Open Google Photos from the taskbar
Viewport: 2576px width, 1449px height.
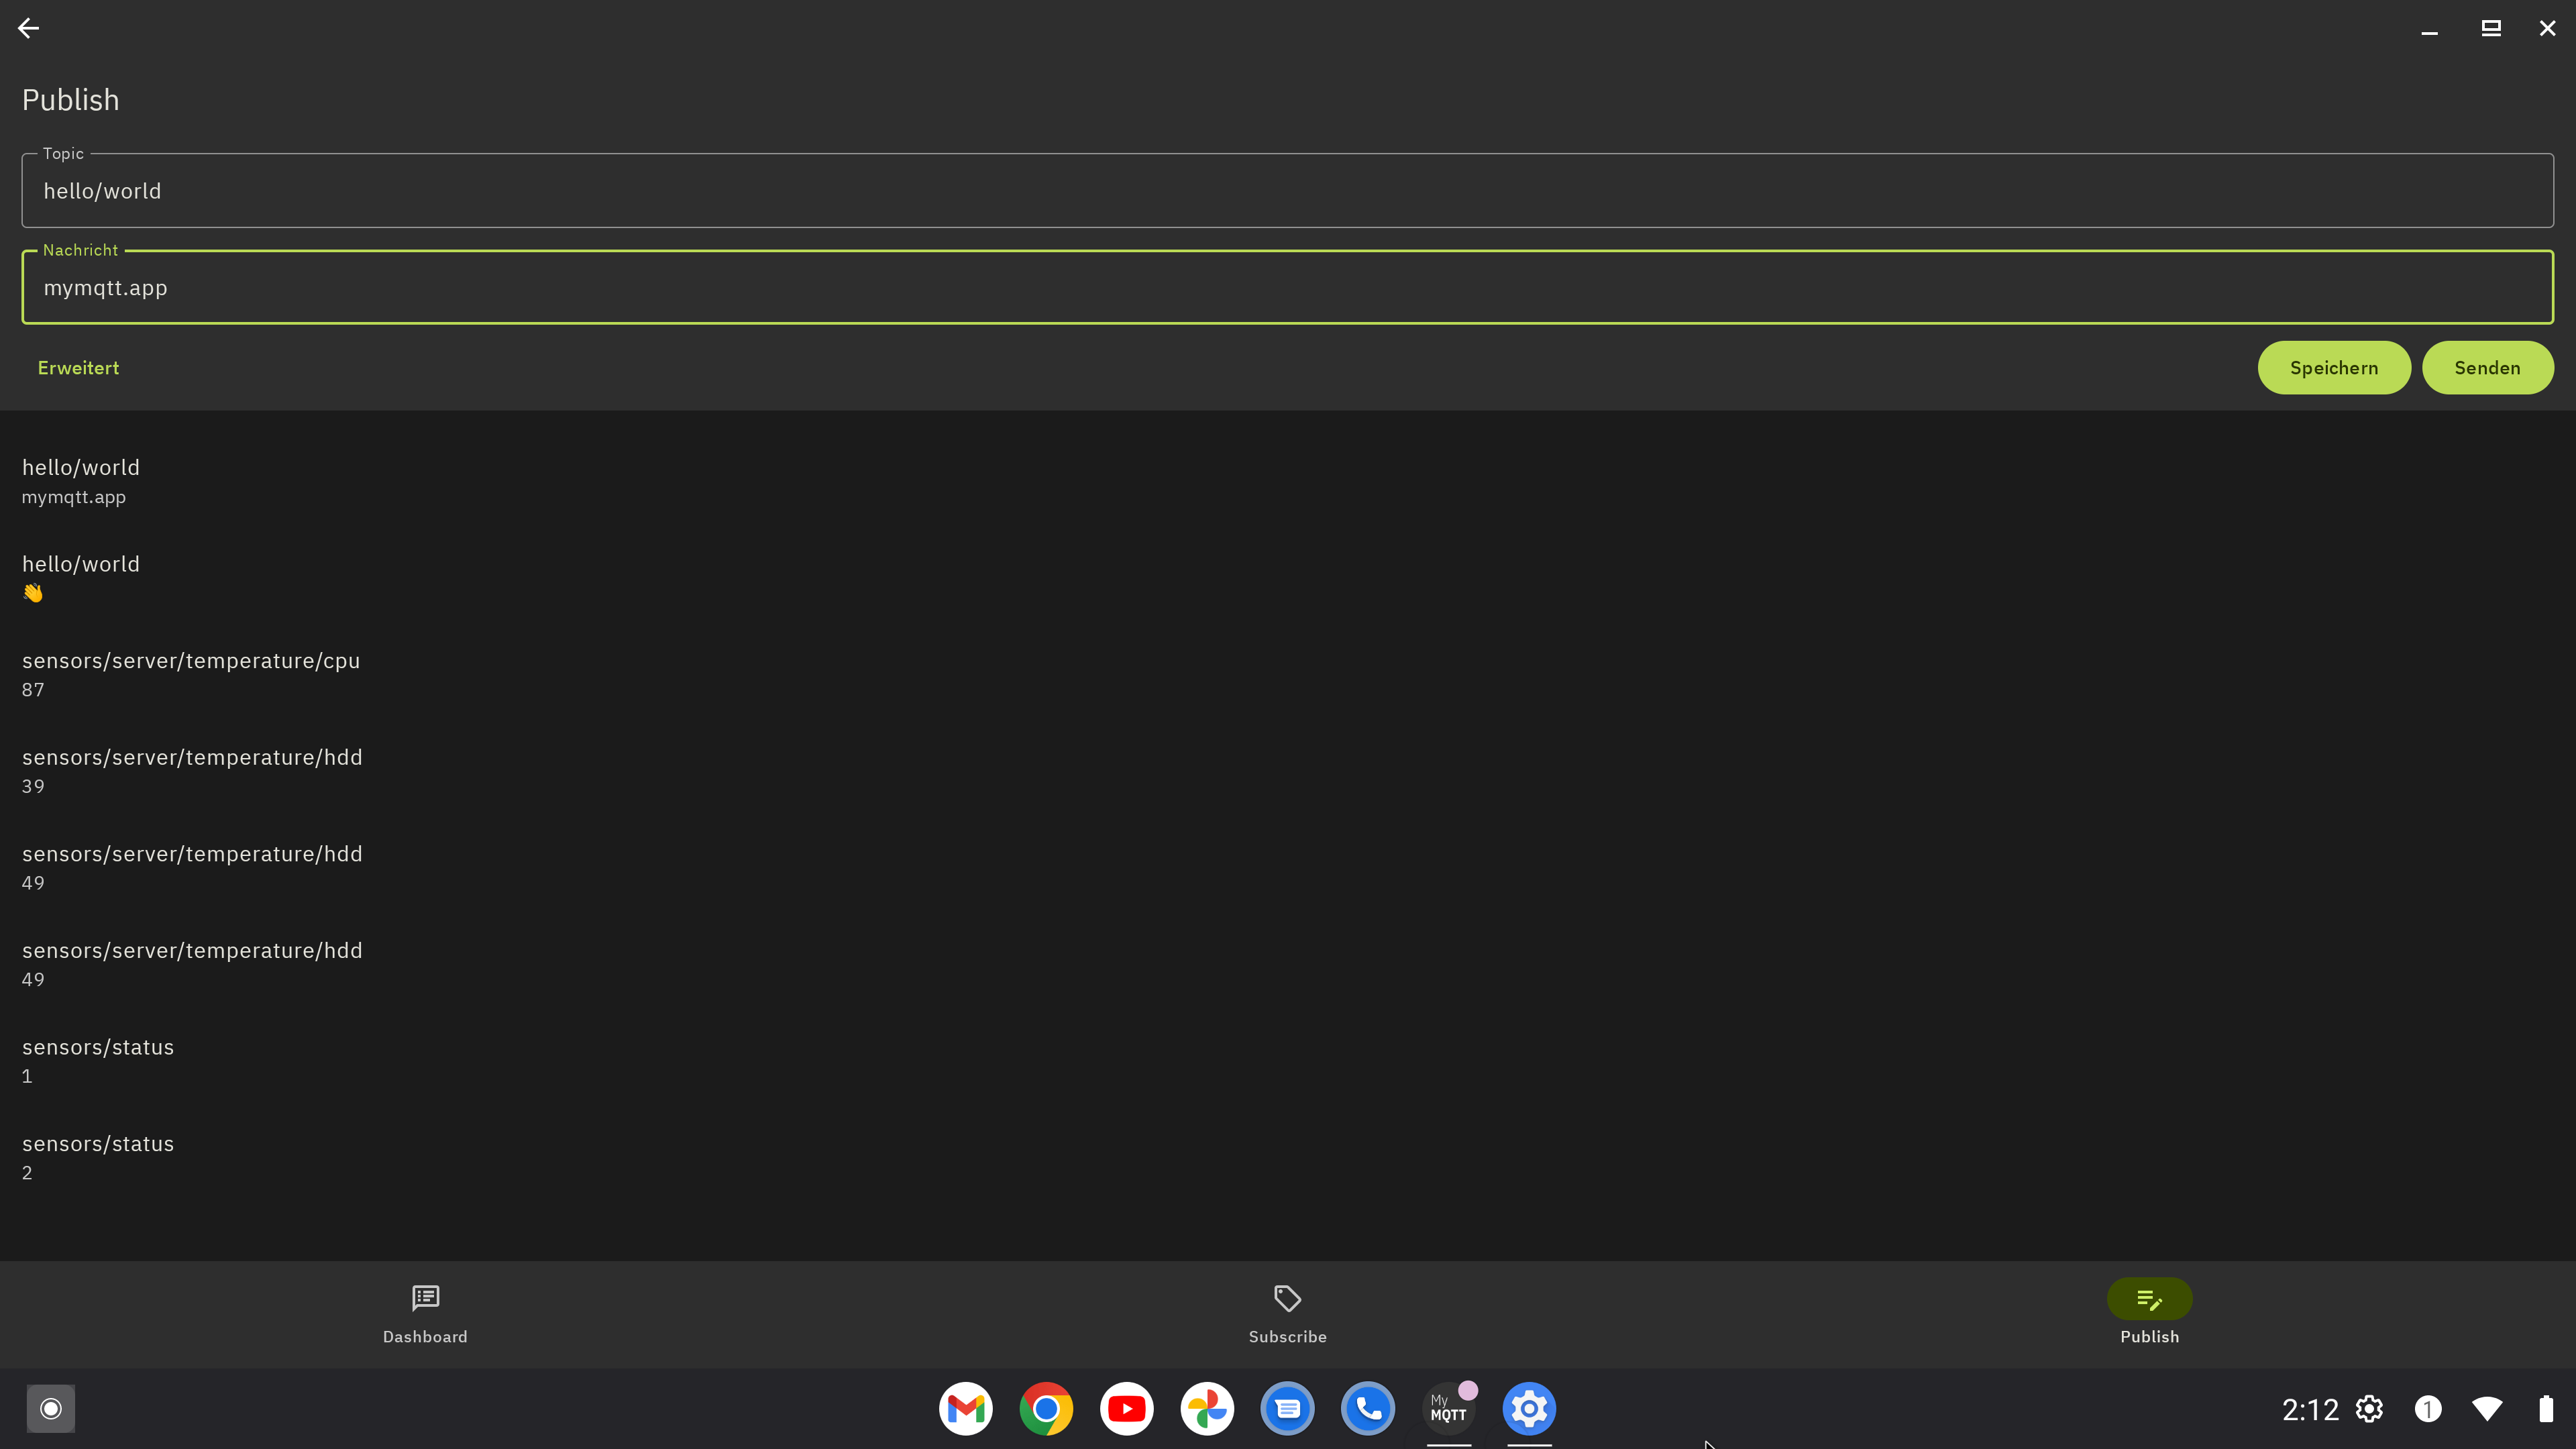click(x=1207, y=1408)
